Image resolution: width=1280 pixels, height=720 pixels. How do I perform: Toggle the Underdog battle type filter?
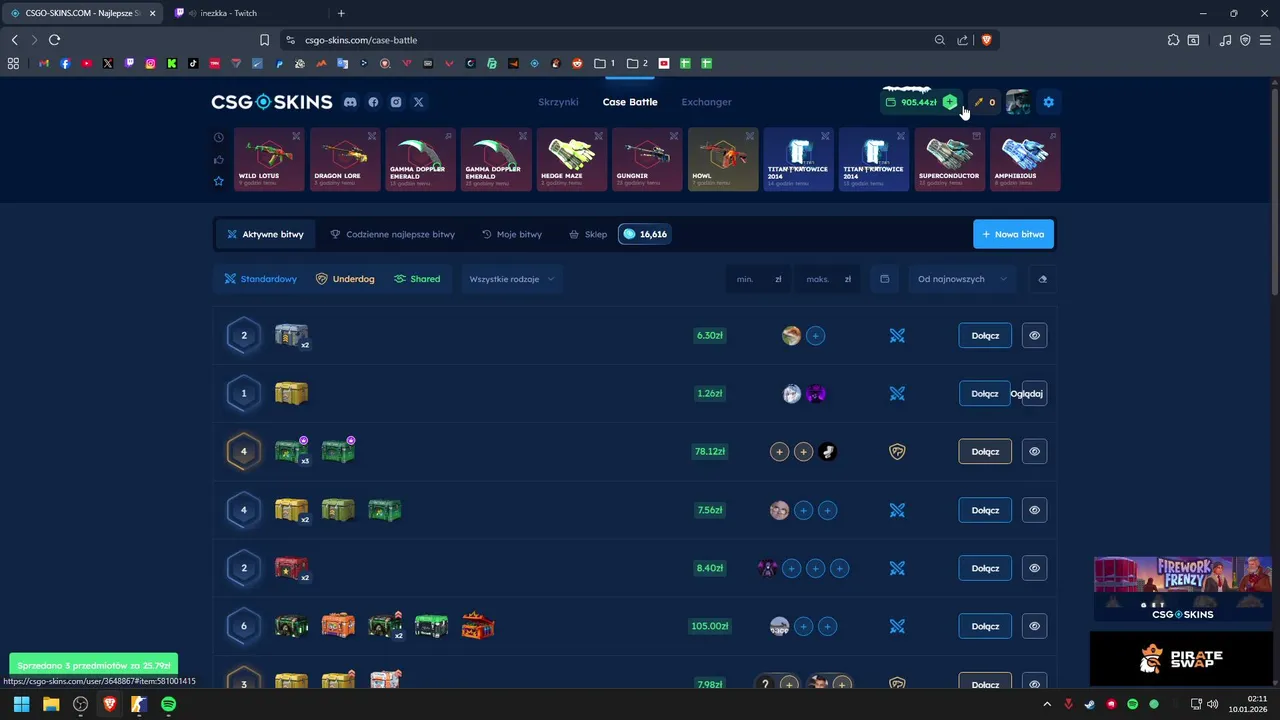click(345, 279)
